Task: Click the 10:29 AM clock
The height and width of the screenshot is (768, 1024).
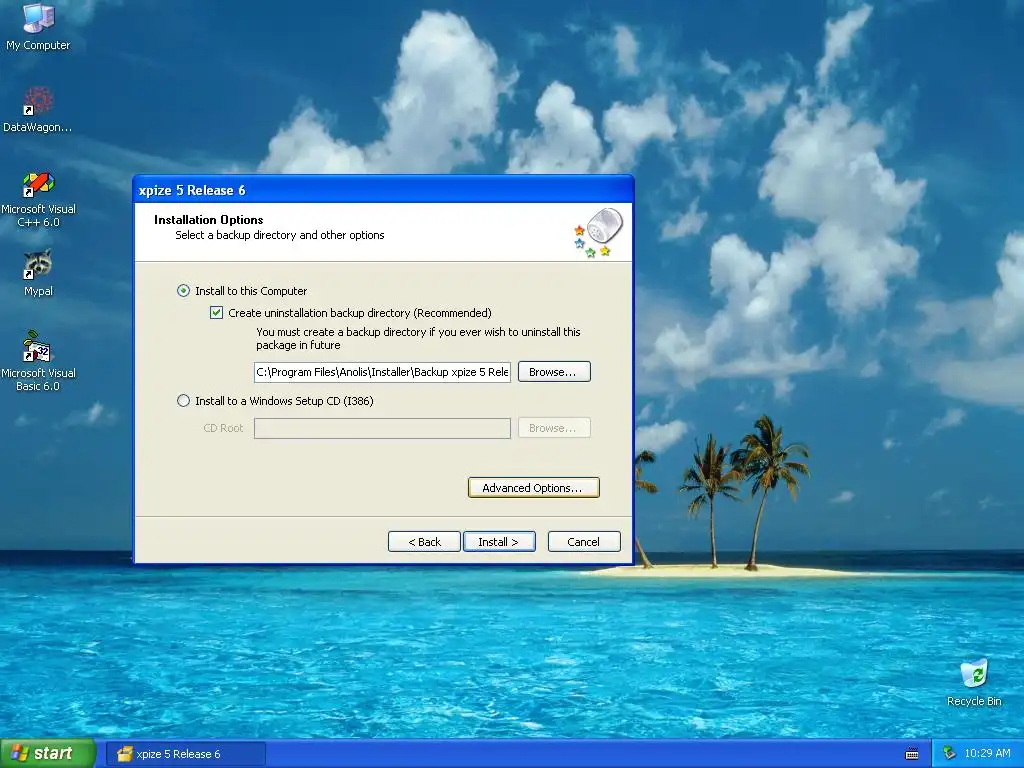Action: point(987,754)
